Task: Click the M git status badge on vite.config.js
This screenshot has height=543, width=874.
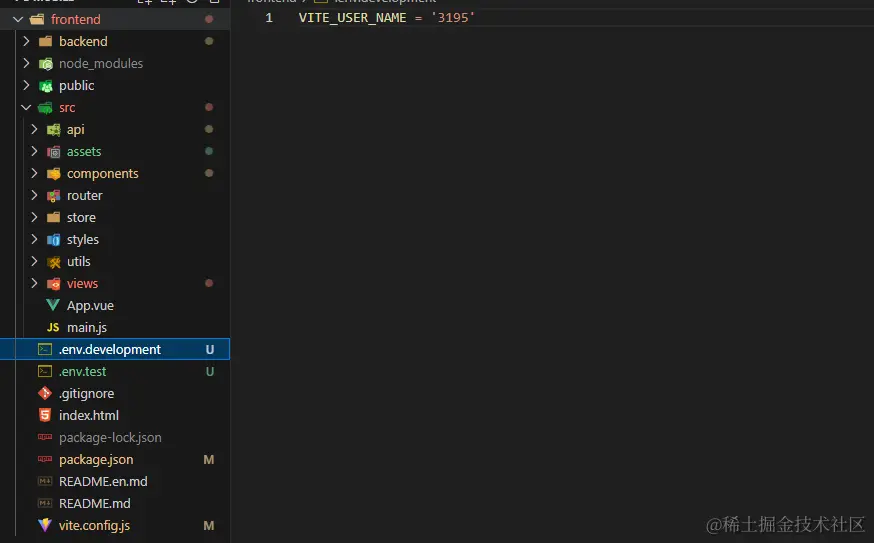Action: 208,526
